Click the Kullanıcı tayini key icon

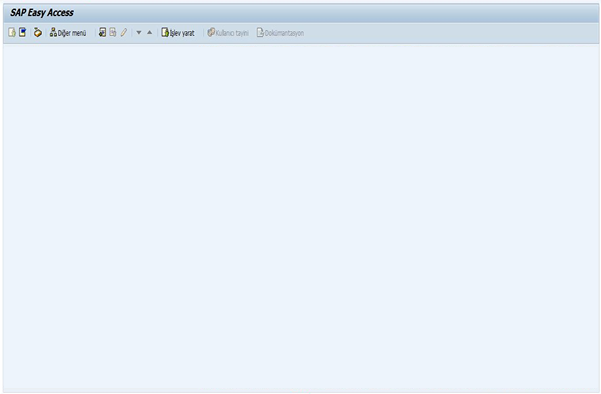click(x=211, y=33)
